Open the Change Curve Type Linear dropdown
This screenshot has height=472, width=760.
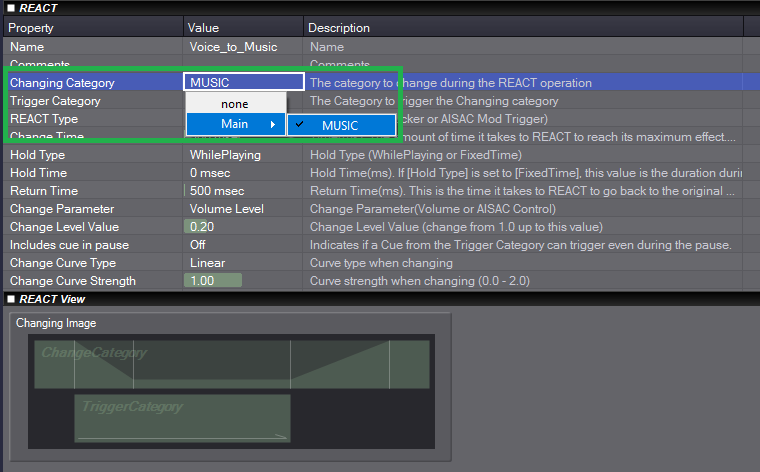[207, 263]
